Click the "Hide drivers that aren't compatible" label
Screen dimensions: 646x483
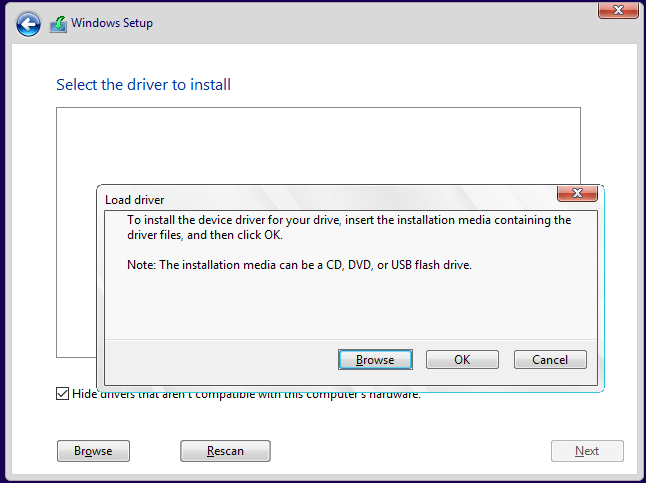tap(246, 394)
